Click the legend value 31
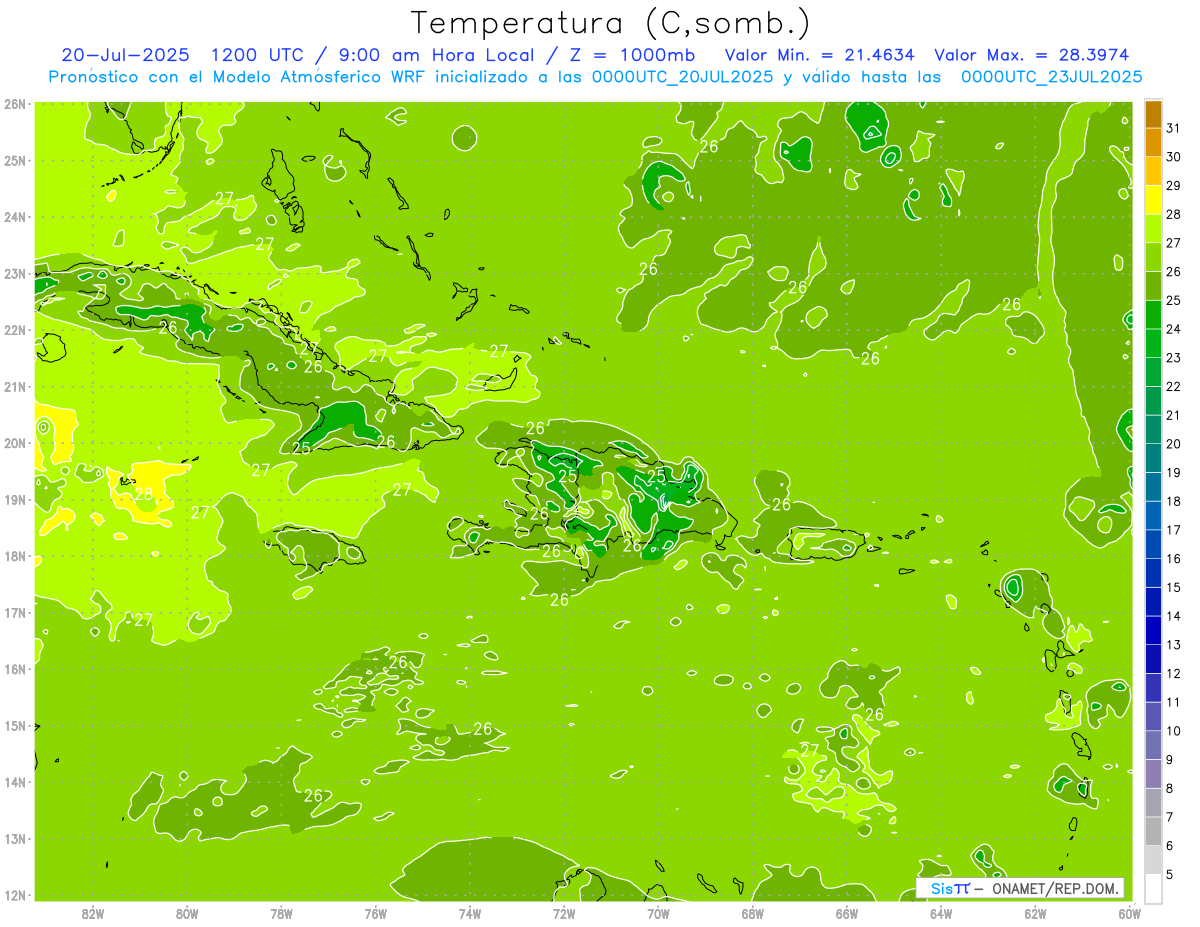The height and width of the screenshot is (927, 1200). (1173, 128)
